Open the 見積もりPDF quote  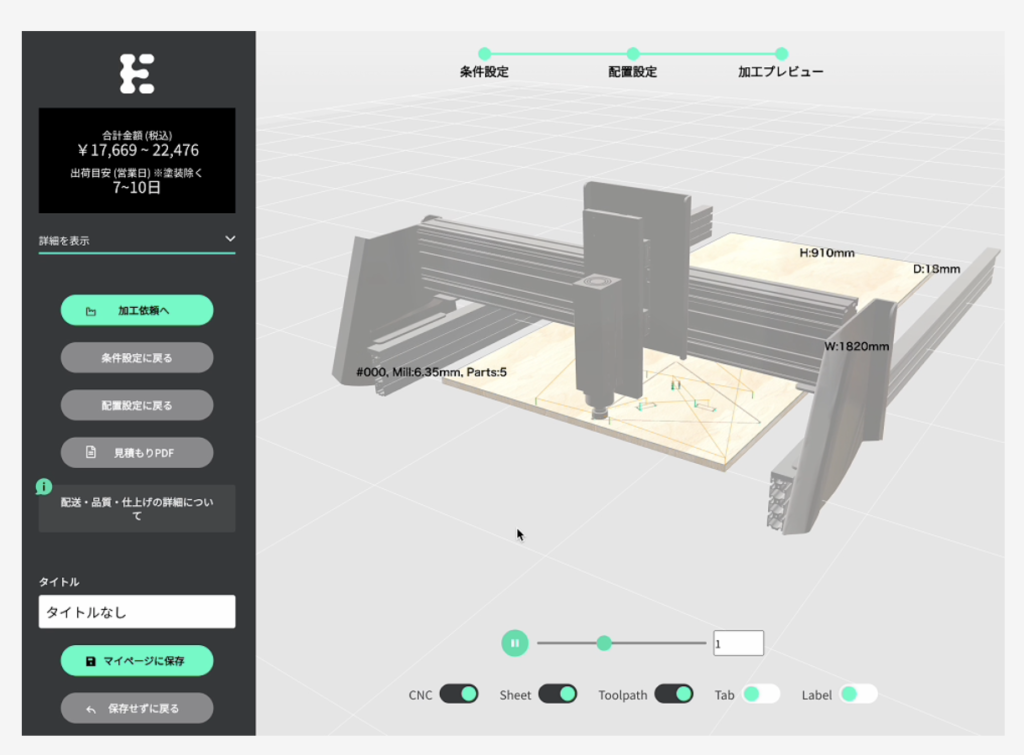pyautogui.click(x=137, y=452)
